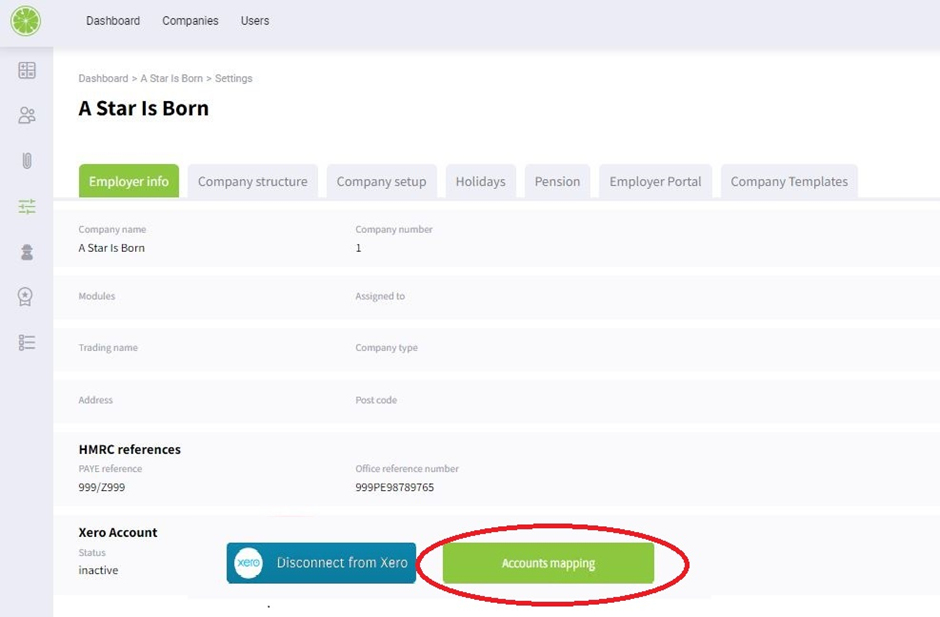Image resolution: width=940 pixels, height=617 pixels.
Task: Click company name value A Star Is Born
Action: point(112,248)
